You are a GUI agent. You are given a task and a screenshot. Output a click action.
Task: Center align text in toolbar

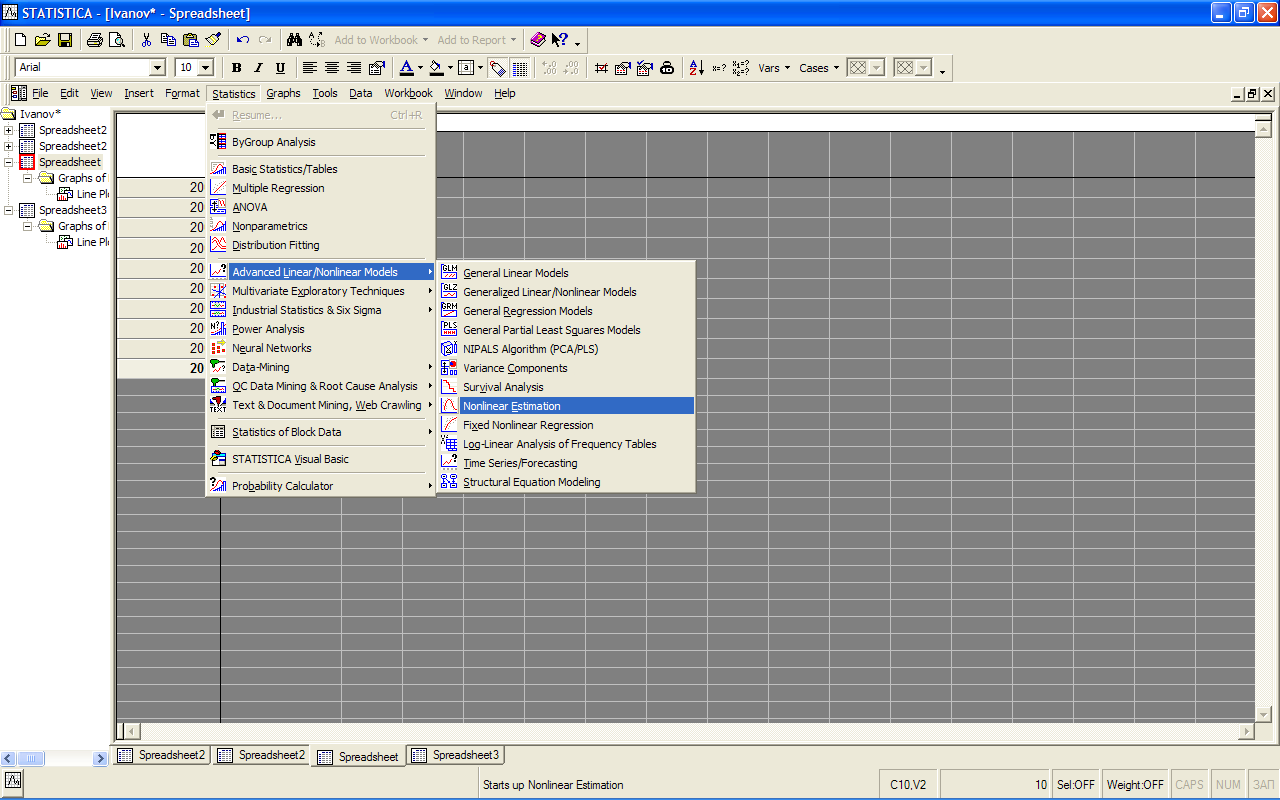click(332, 68)
